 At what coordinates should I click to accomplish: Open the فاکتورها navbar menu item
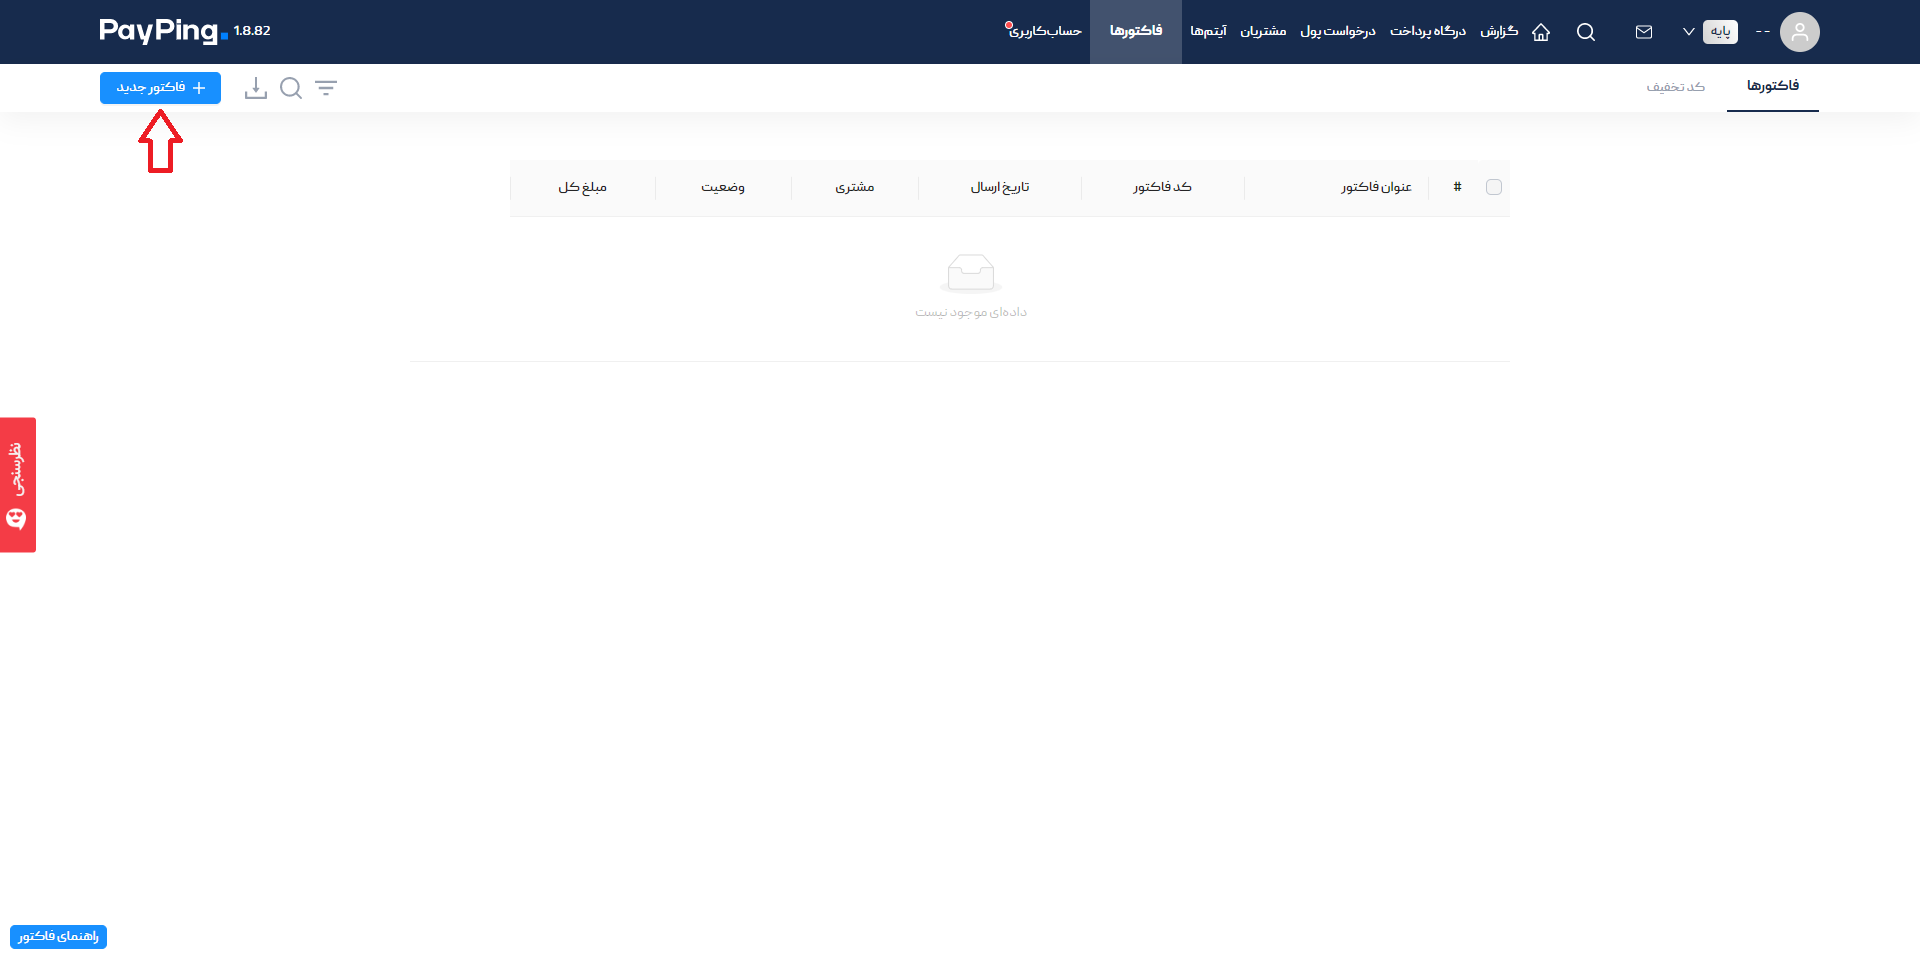1136,31
